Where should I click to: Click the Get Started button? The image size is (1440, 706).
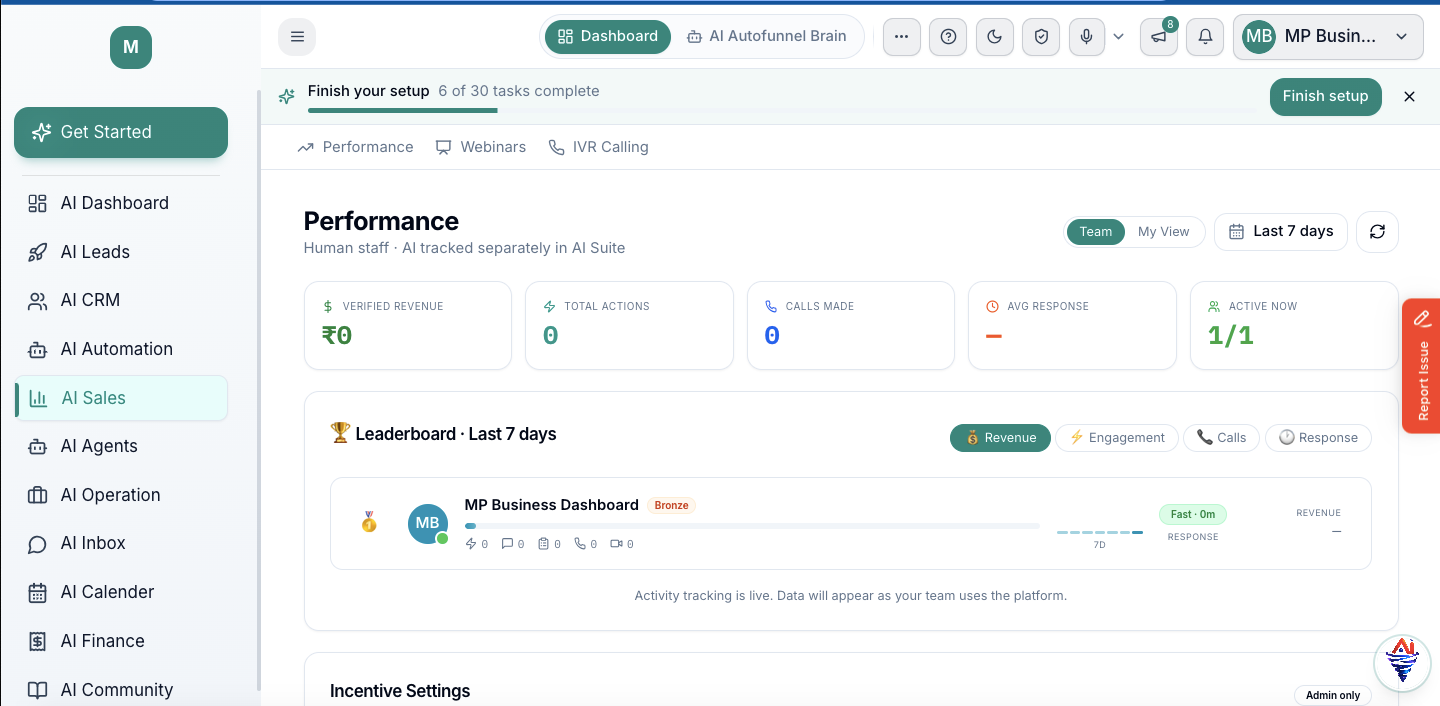[121, 132]
